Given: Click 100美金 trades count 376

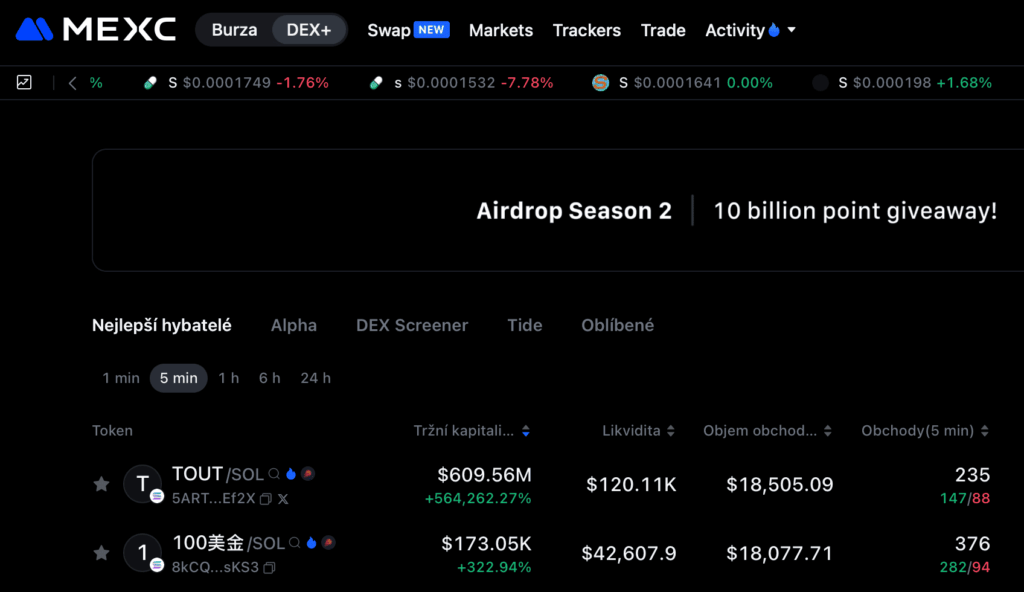Looking at the screenshot, I should pos(972,544).
